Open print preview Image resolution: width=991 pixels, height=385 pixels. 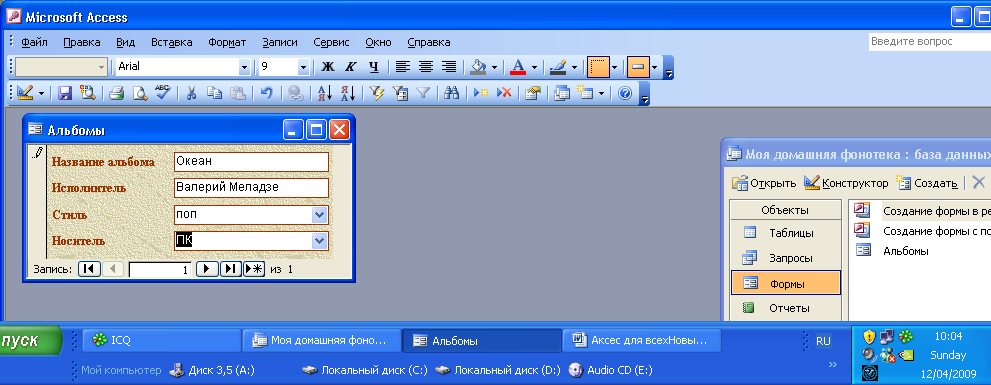pos(139,93)
